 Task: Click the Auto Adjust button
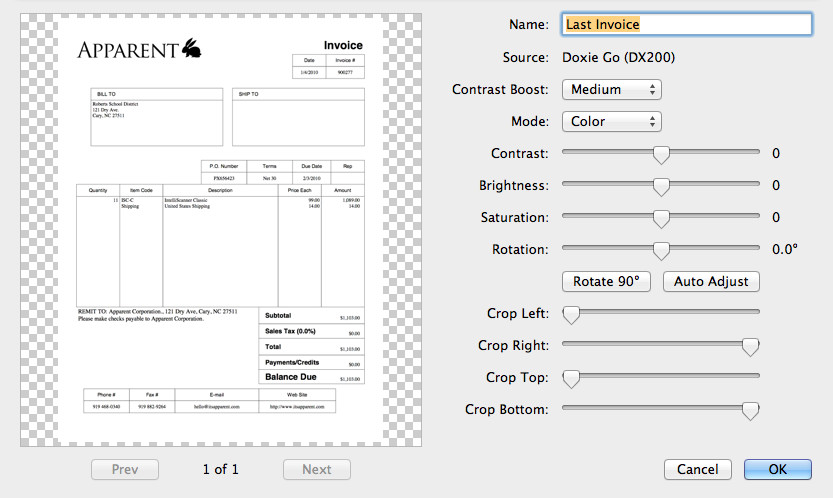[711, 281]
